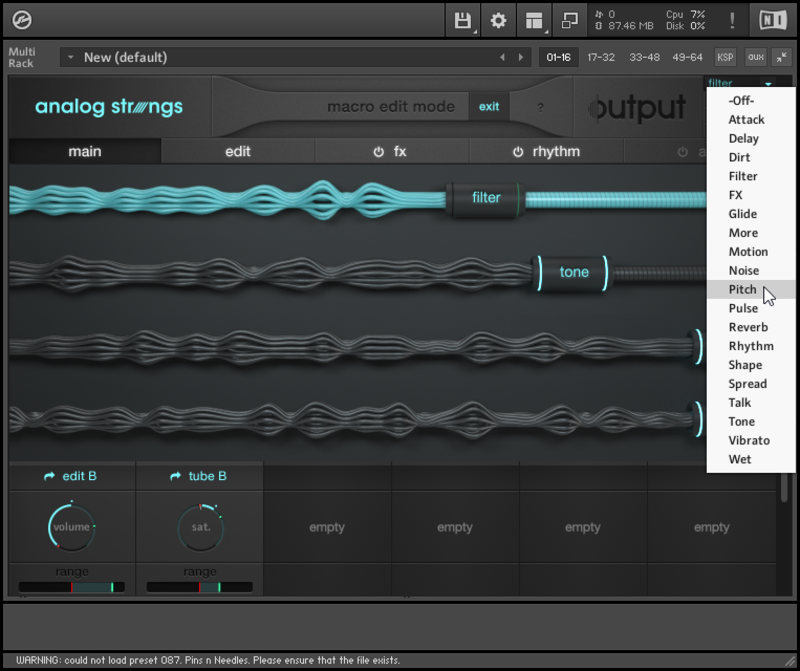The width and height of the screenshot is (800, 671).
Task: Click the preset load WARNING status message
Action: [x=208, y=660]
